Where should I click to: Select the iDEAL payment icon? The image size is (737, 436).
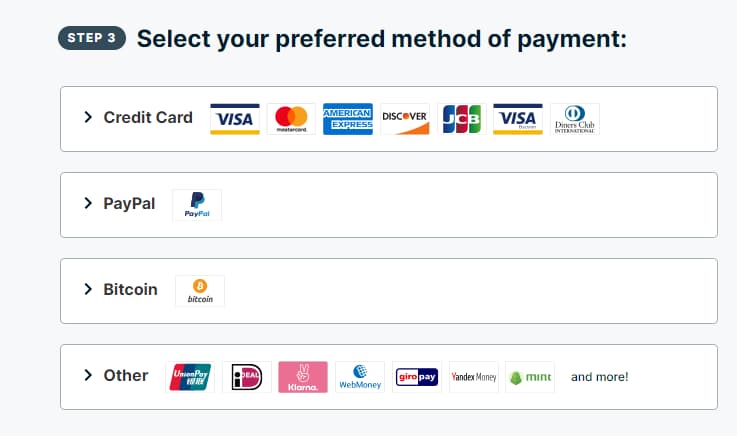pyautogui.click(x=246, y=377)
